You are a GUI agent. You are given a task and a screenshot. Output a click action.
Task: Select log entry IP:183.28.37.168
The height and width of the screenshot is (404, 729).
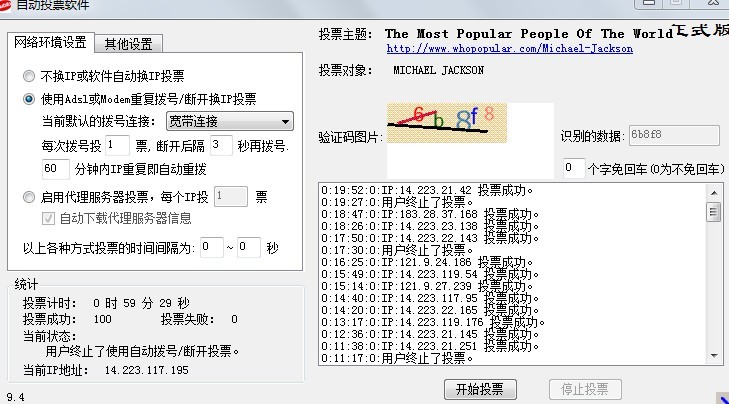tap(430, 214)
